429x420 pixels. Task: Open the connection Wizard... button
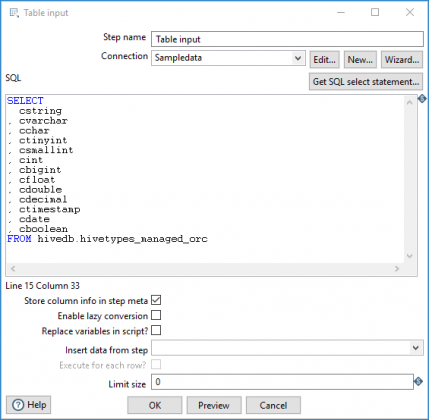[402, 60]
